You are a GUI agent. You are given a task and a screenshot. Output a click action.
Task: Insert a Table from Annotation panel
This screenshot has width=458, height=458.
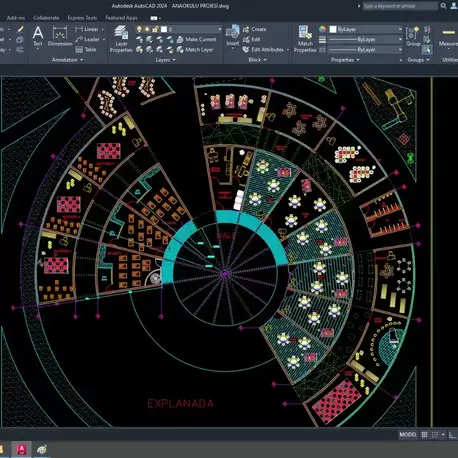(86, 50)
